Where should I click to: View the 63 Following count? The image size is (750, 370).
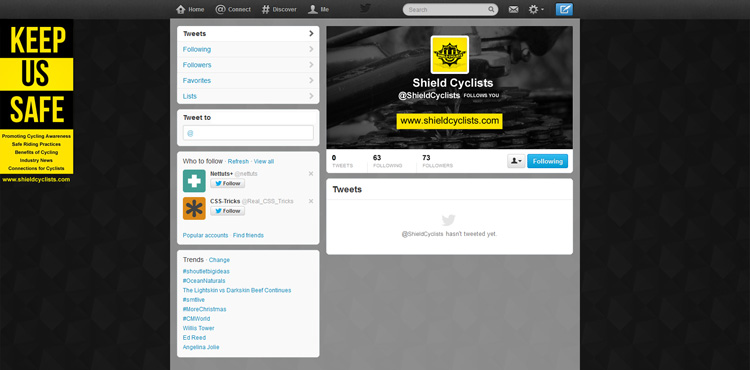coord(387,161)
